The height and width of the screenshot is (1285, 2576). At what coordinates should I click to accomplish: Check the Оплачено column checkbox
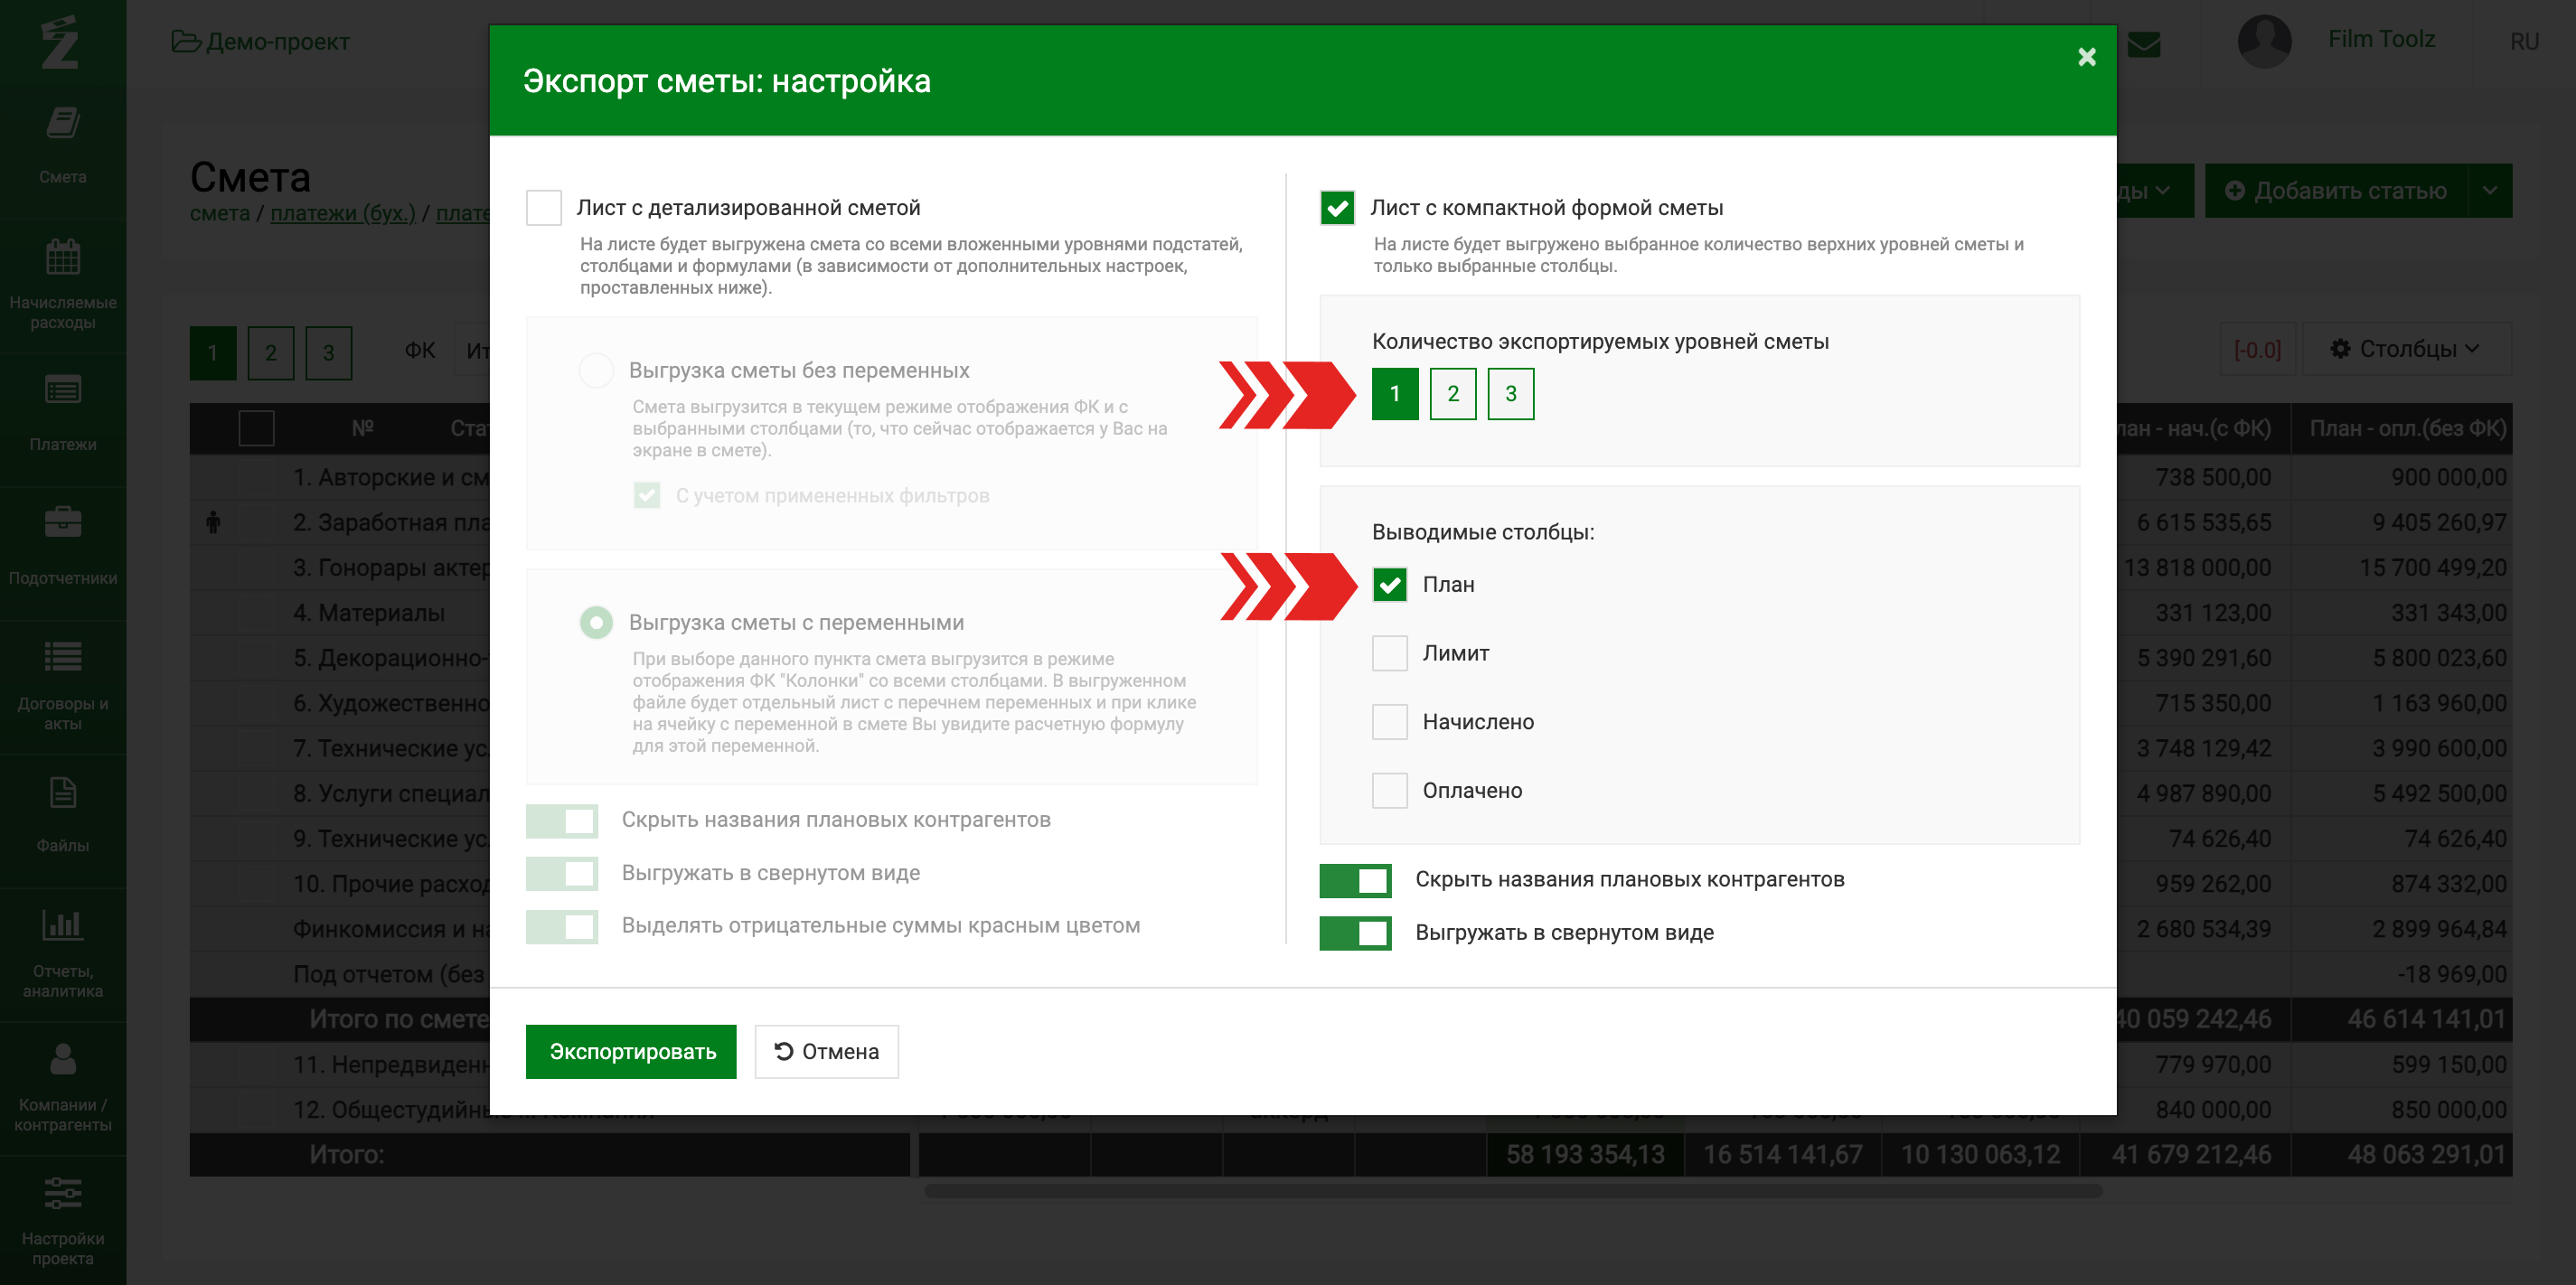[1389, 791]
